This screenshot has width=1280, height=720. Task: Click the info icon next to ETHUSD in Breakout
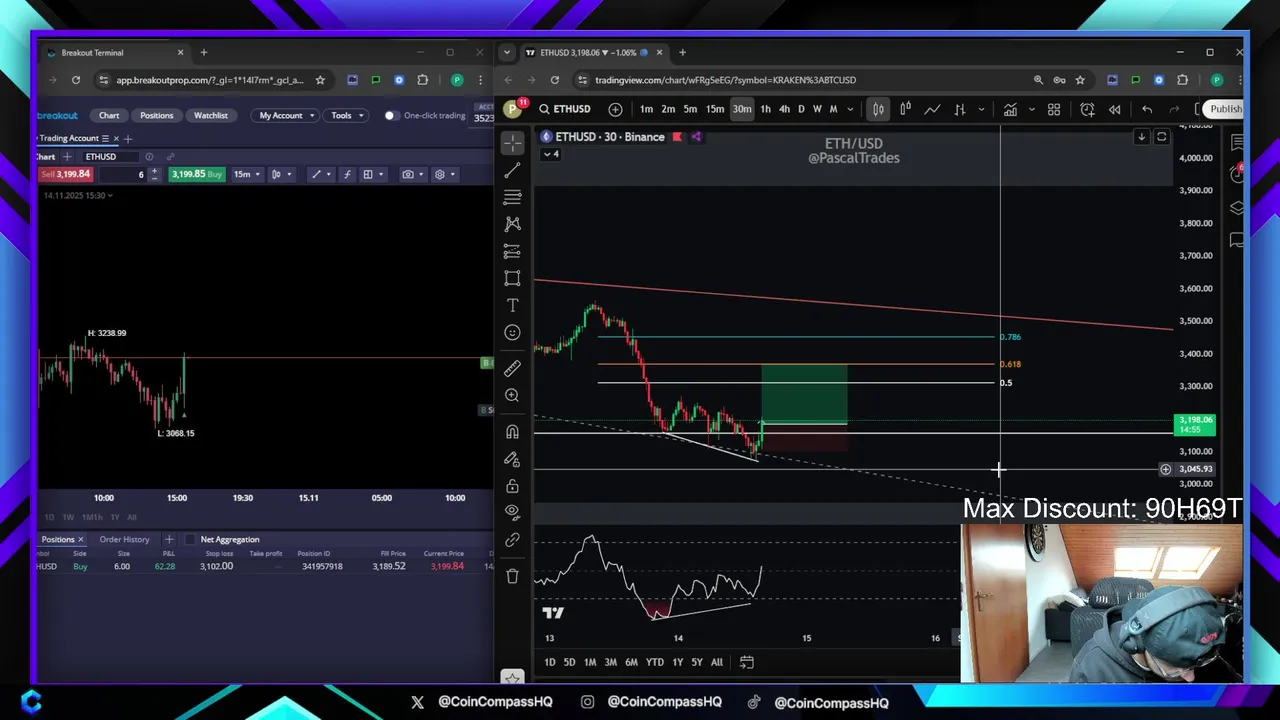coord(149,156)
